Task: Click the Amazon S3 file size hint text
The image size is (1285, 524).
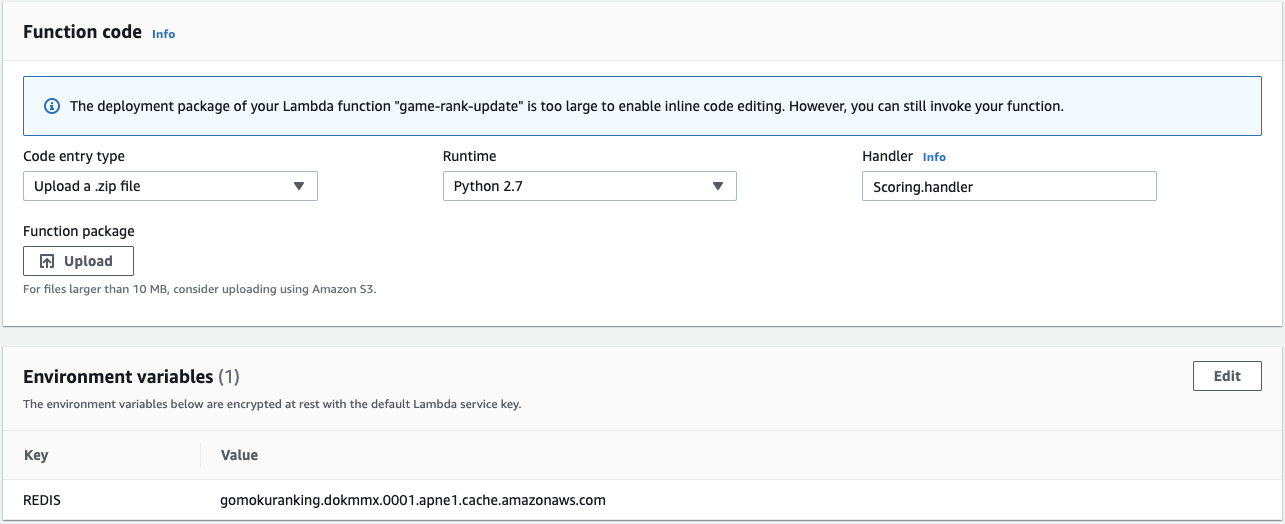Action: coord(199,290)
